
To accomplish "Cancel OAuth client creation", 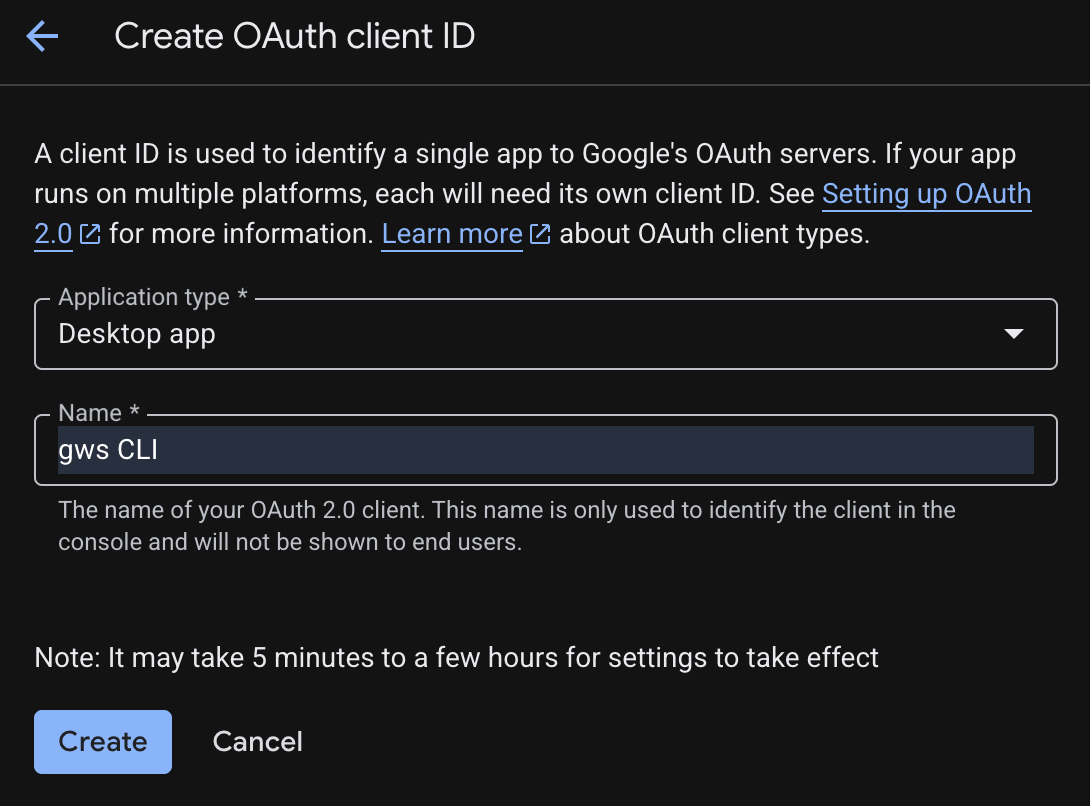I will (258, 742).
